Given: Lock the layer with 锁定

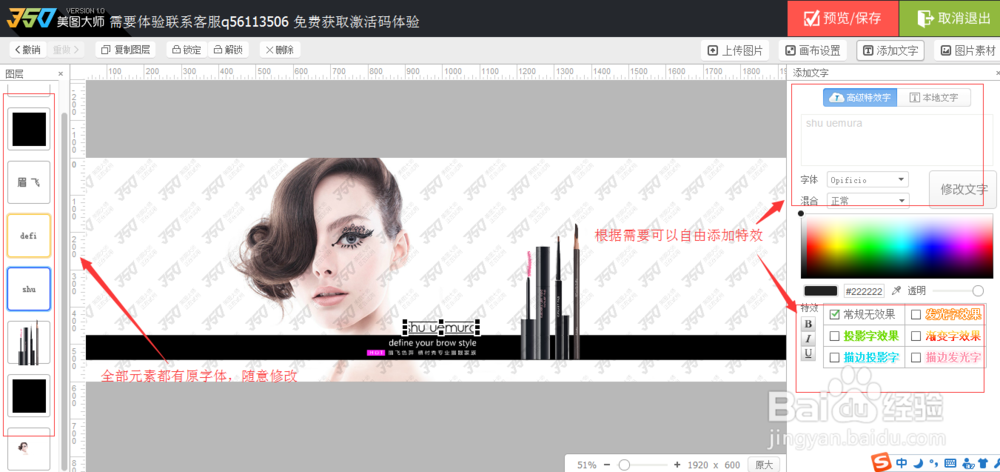Looking at the screenshot, I should 187,50.
